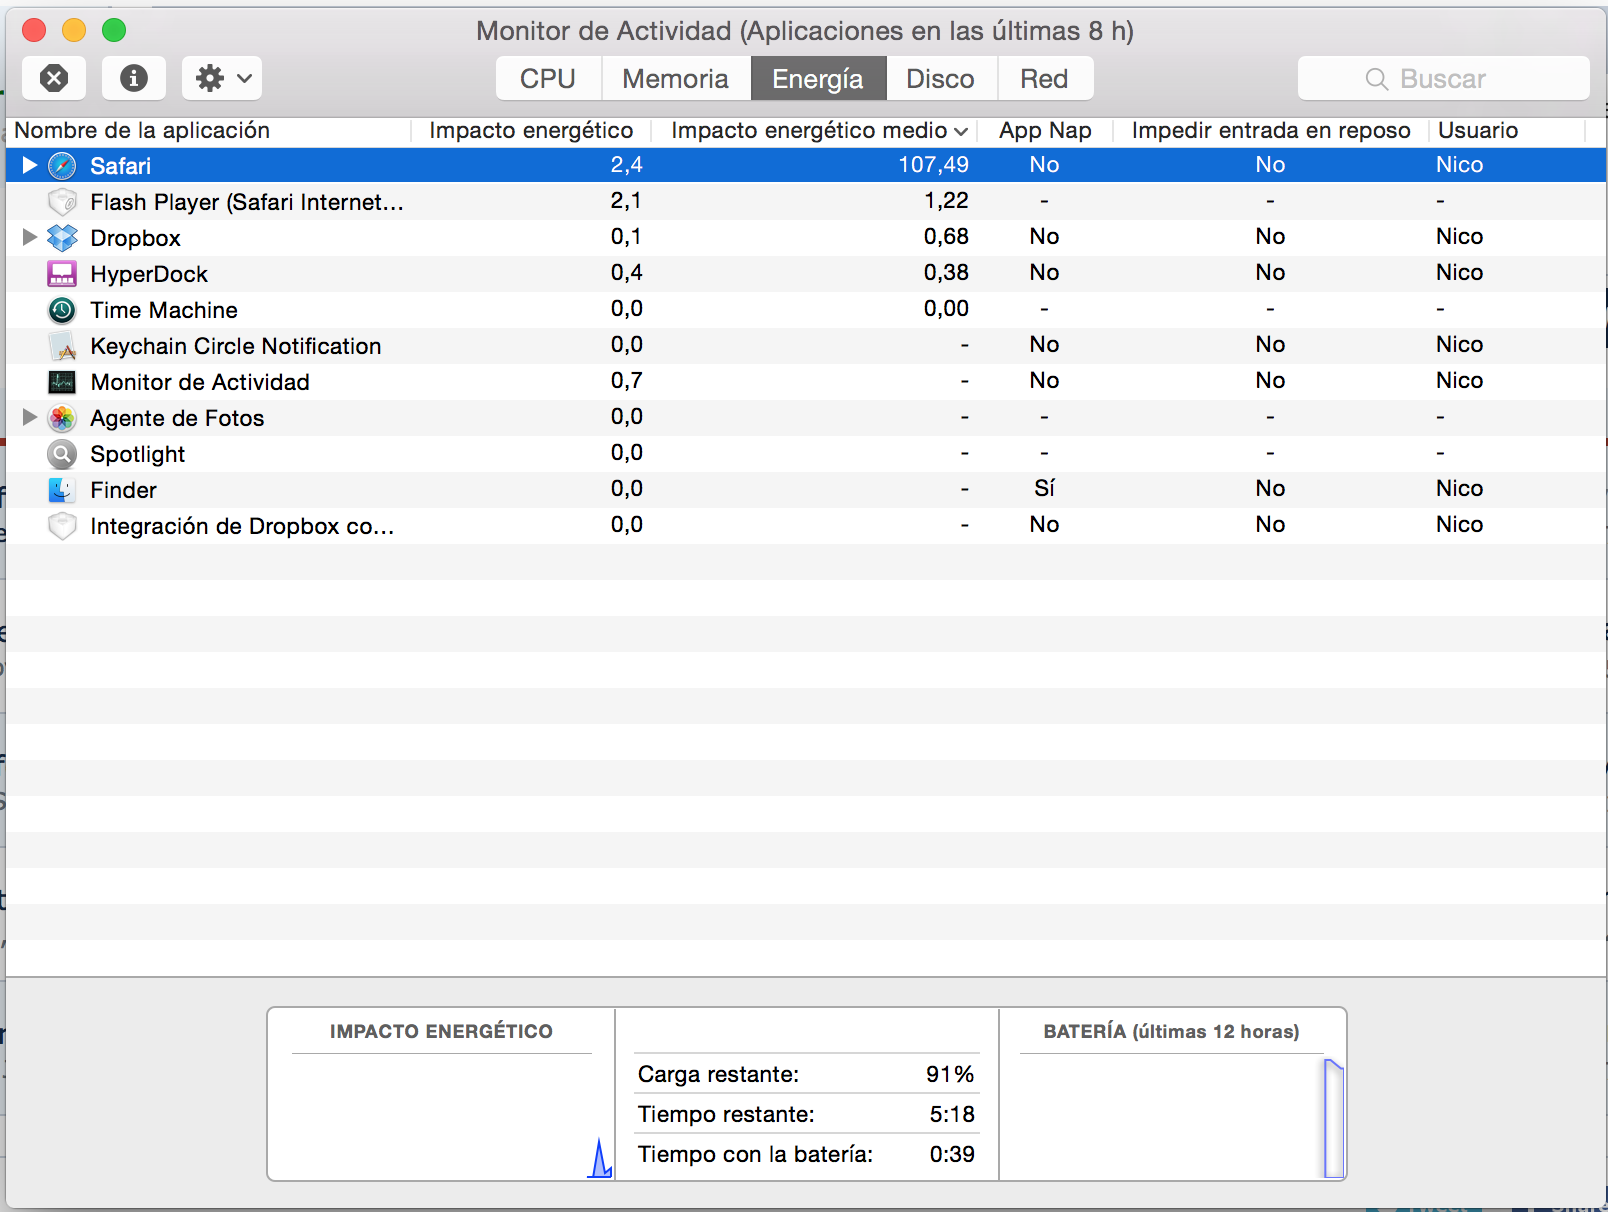Expand the Safari disclosure triangle
The image size is (1608, 1212).
coord(30,165)
